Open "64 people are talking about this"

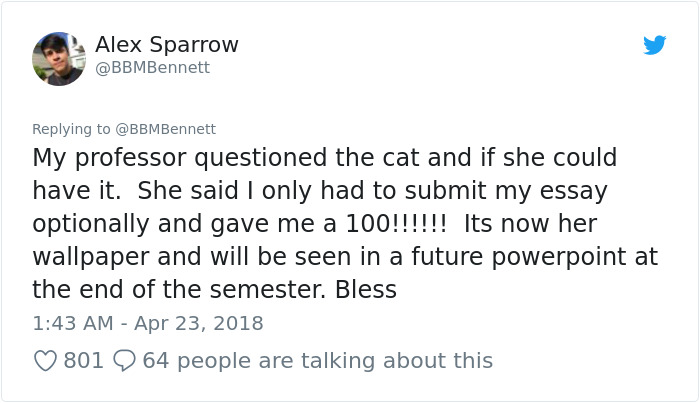(x=318, y=360)
